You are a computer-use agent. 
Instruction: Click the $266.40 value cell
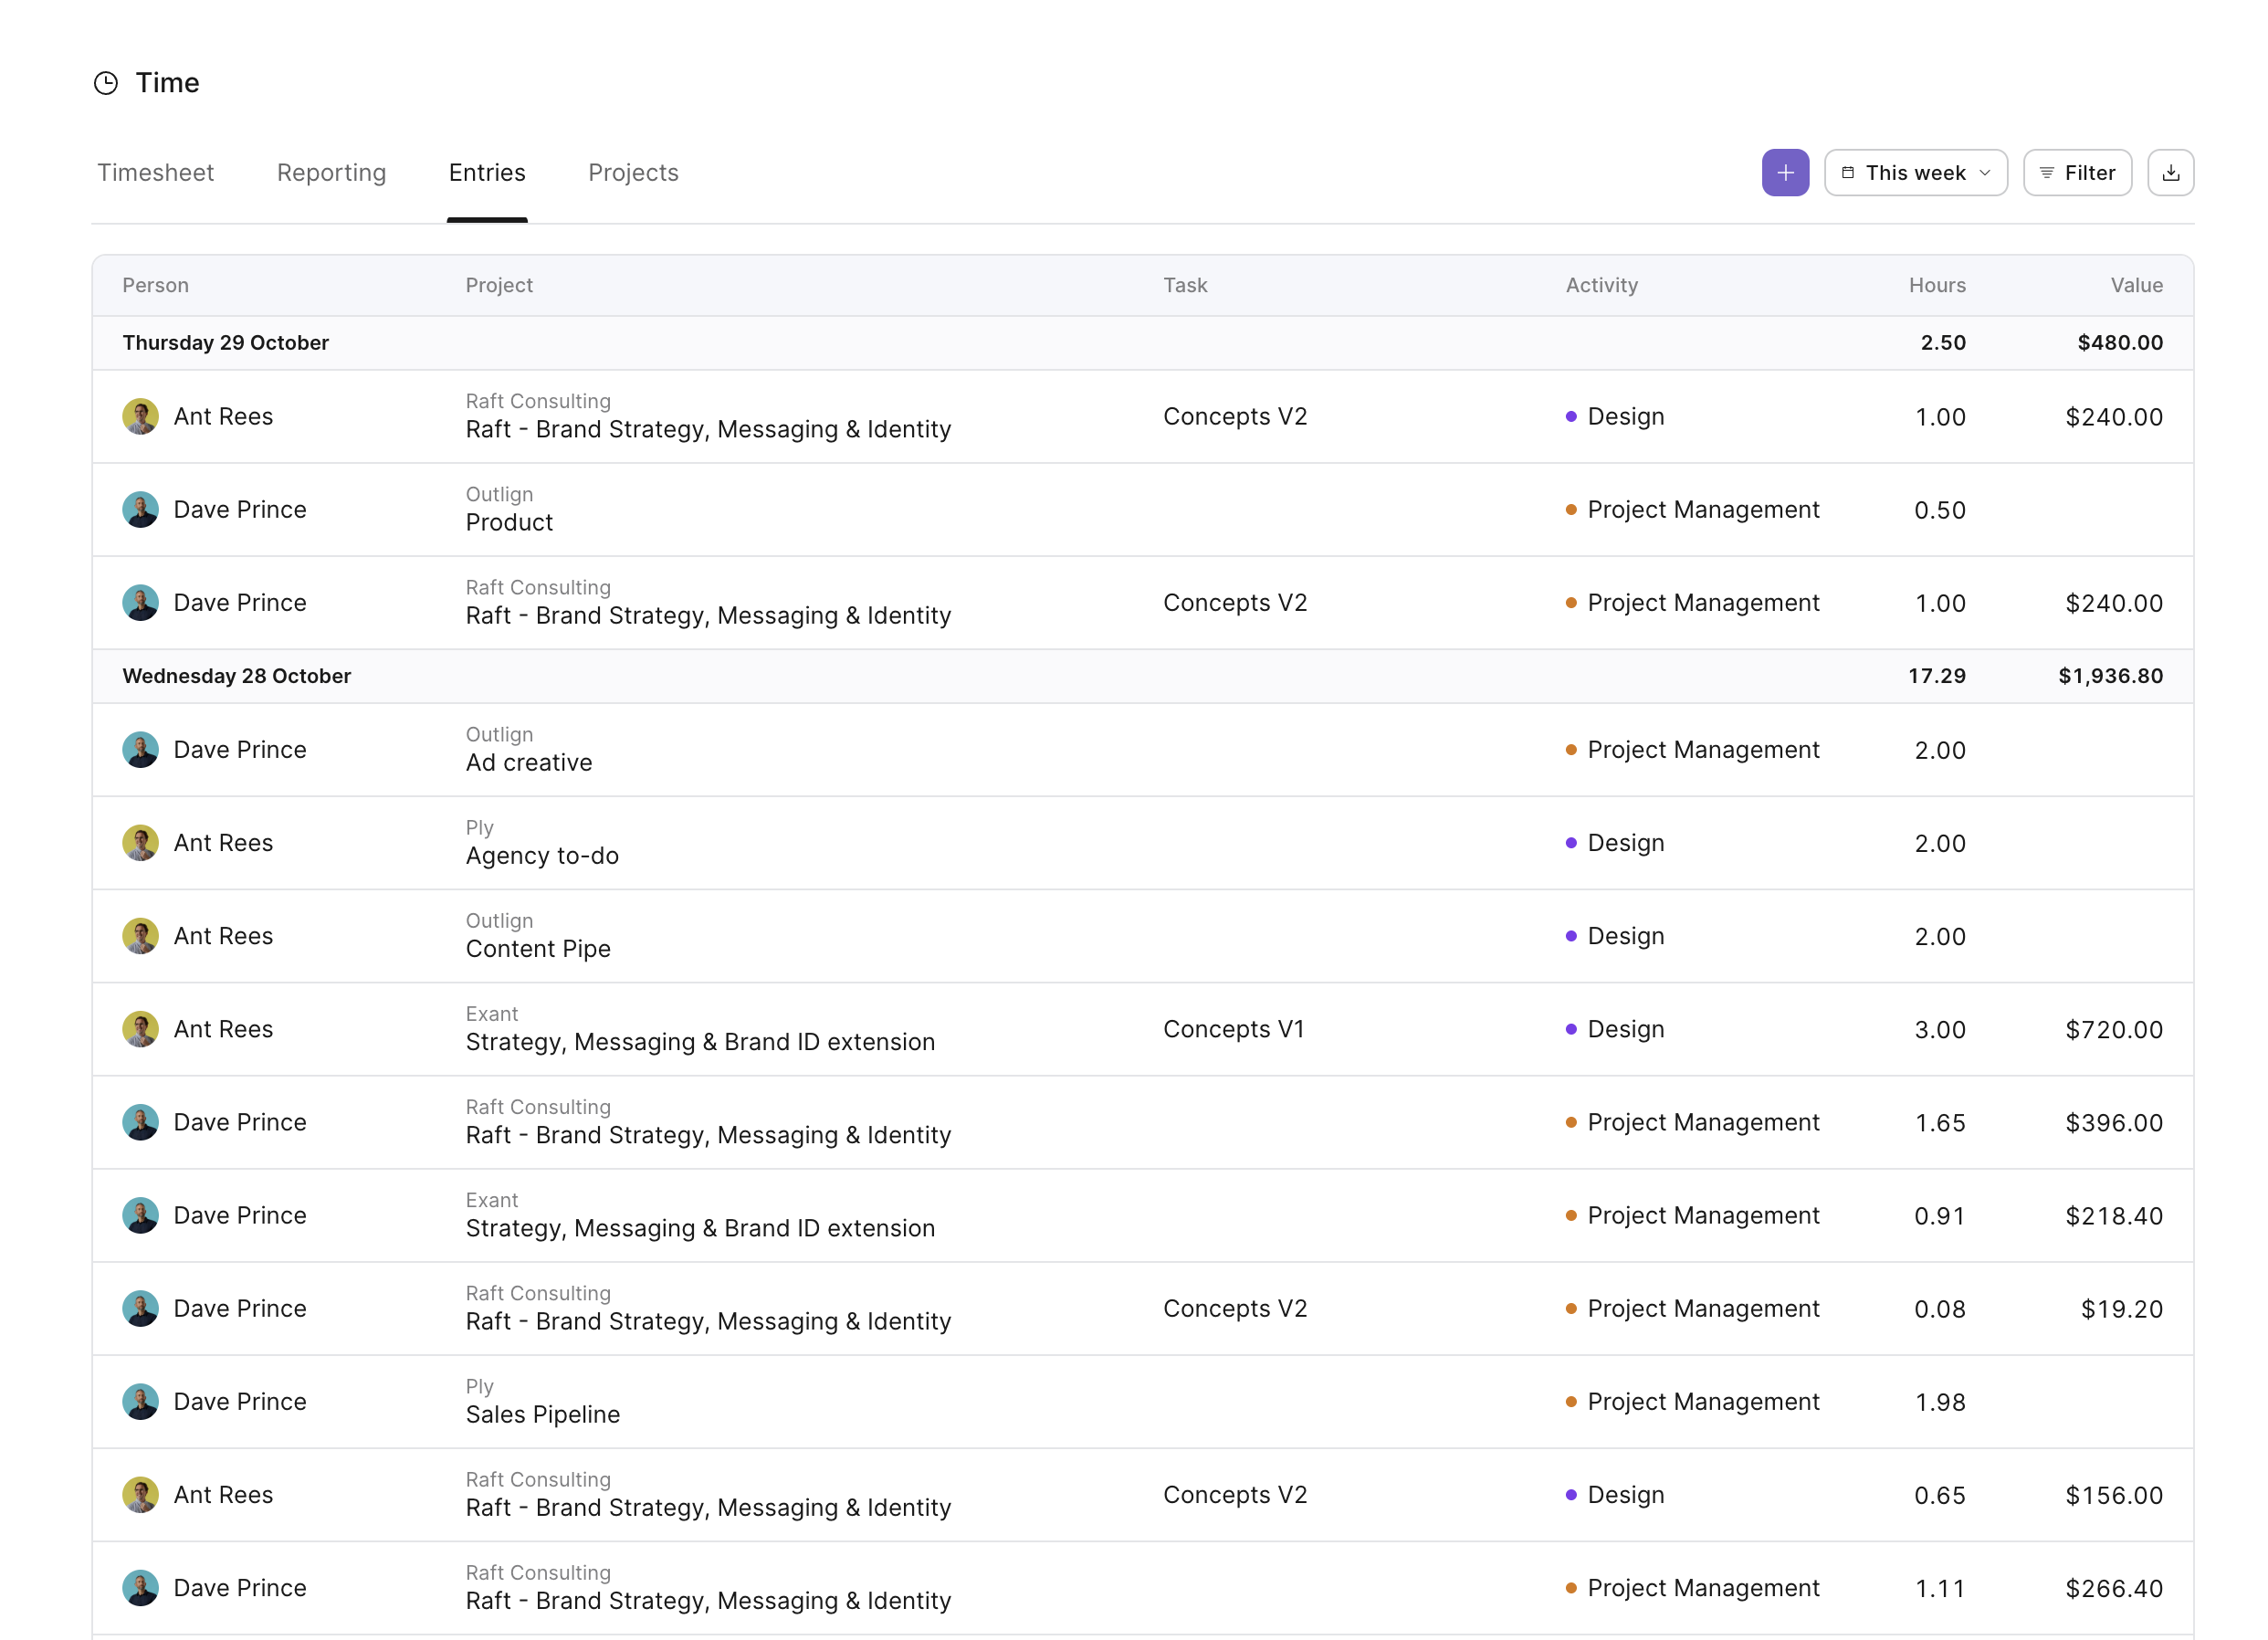pyautogui.click(x=2114, y=1588)
